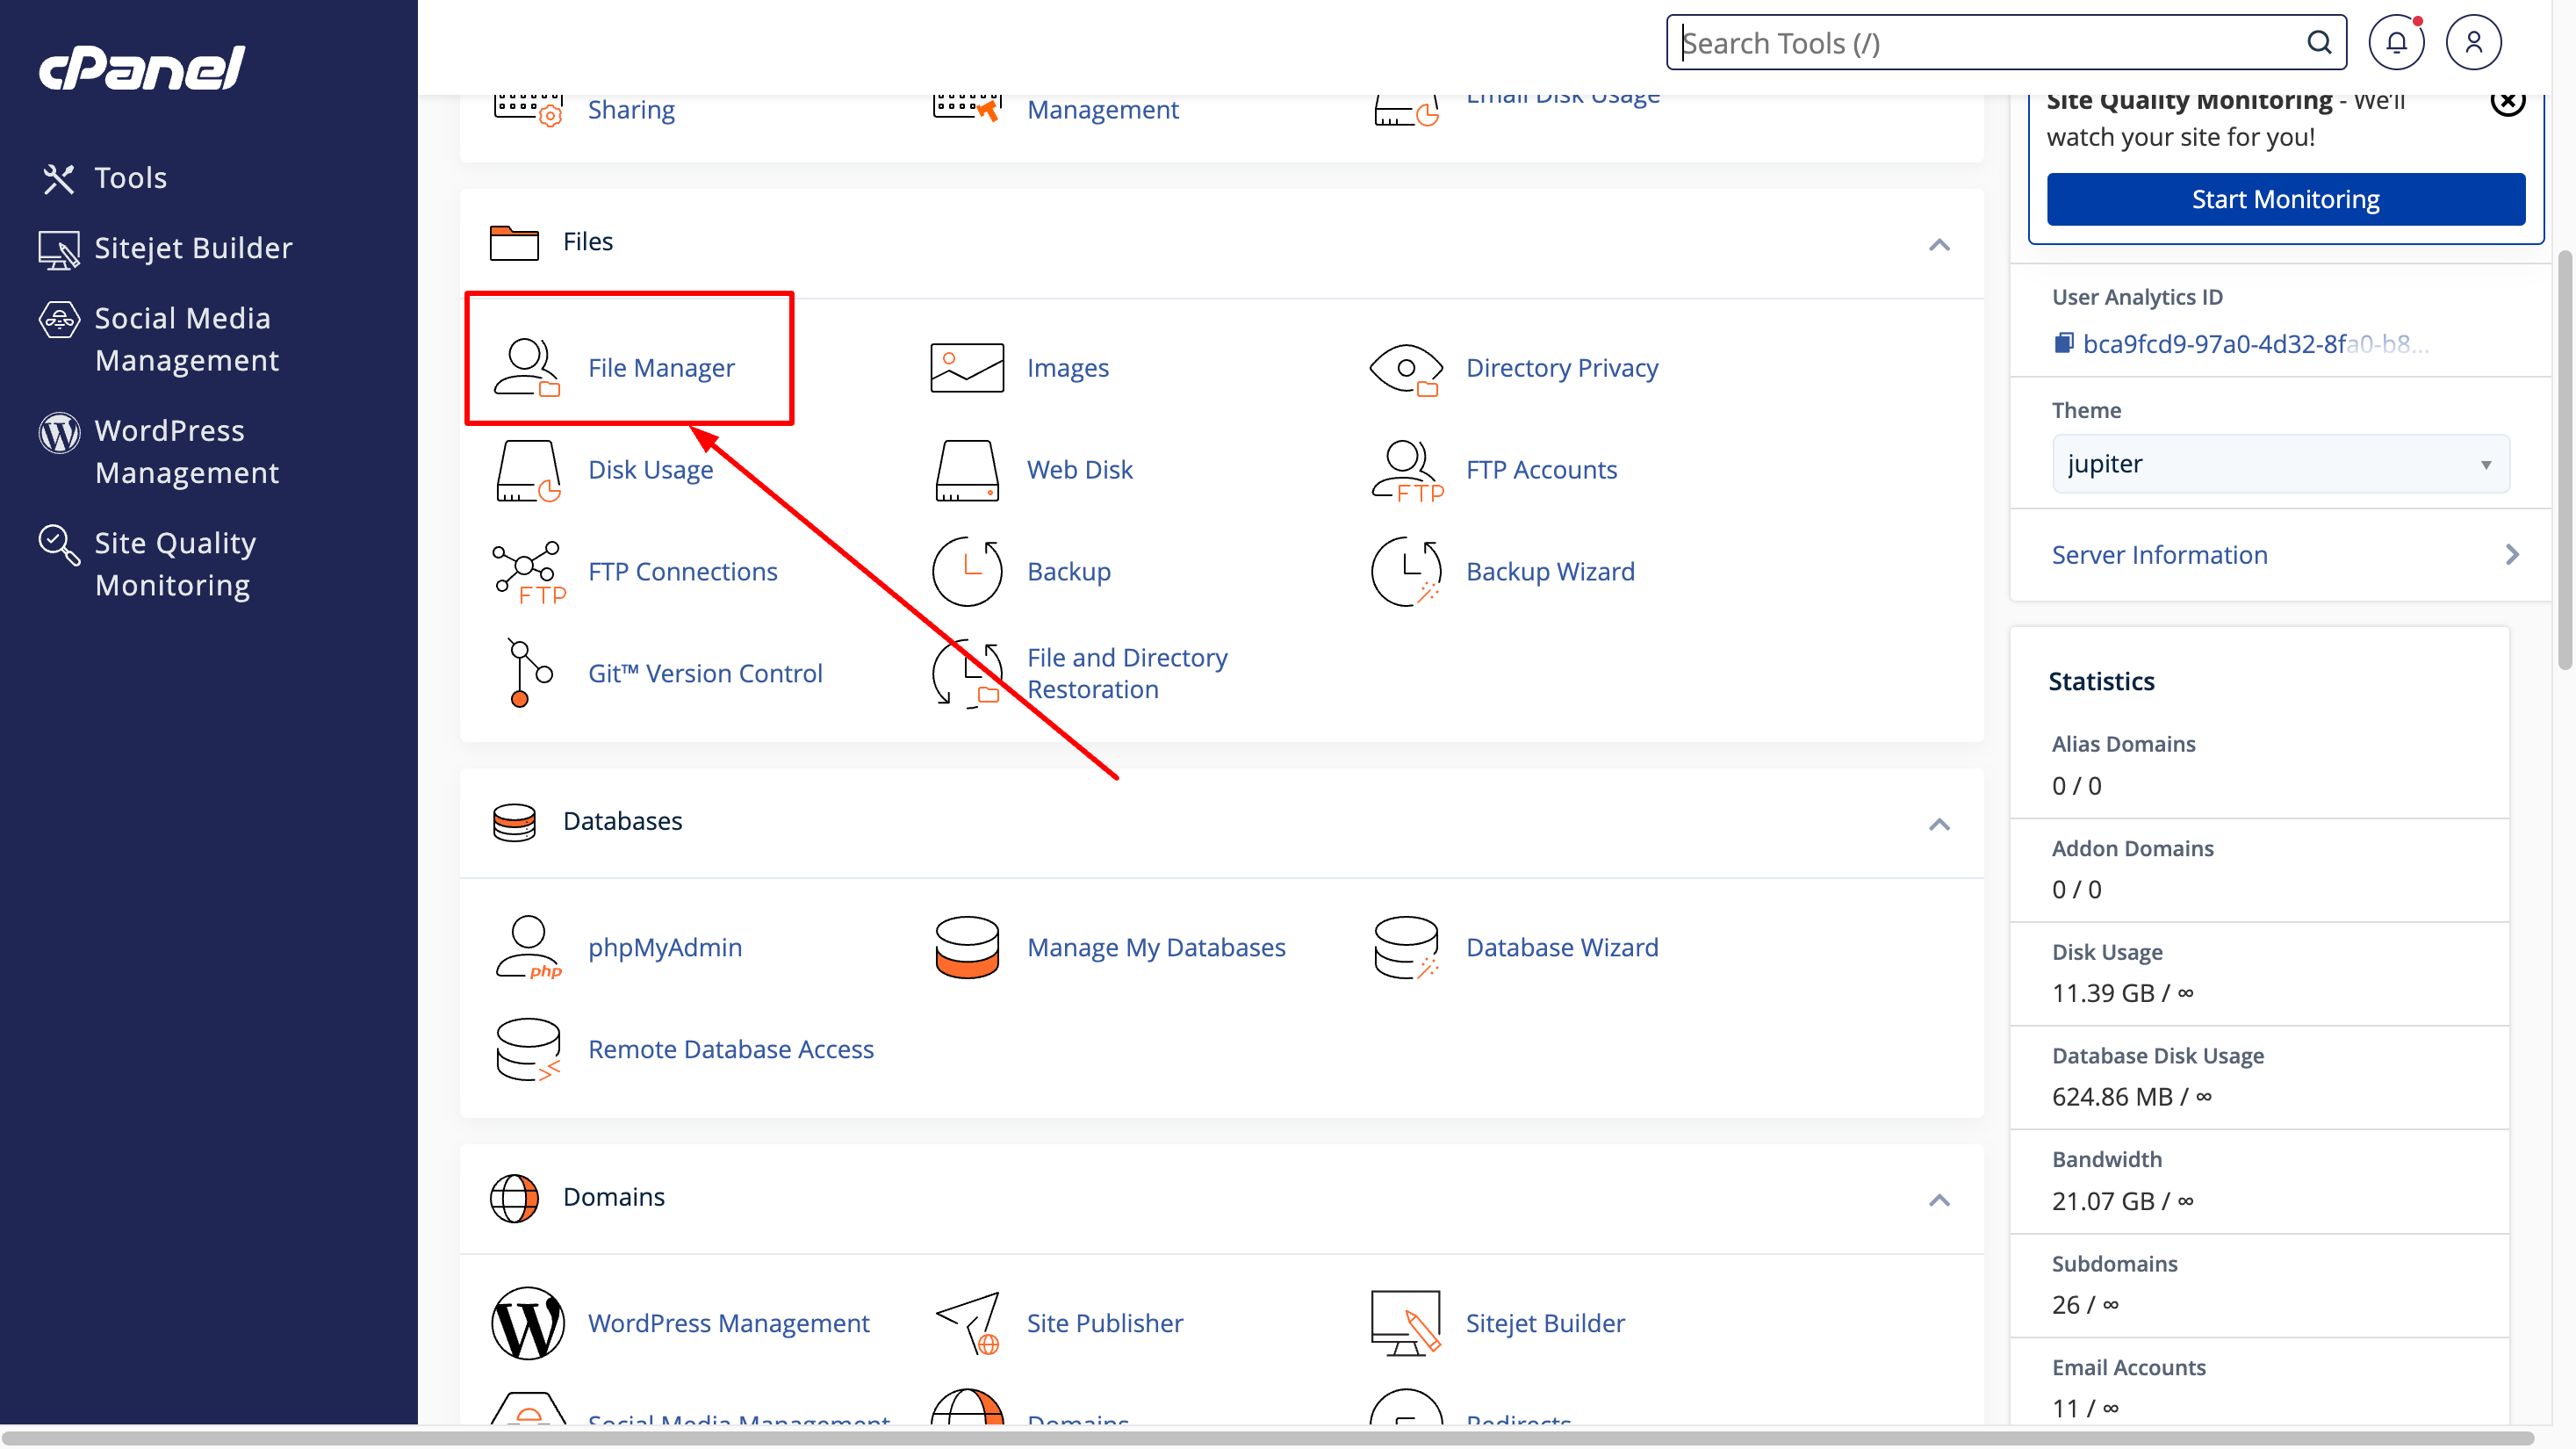Open the Theme dropdown set to jupiter
The width and height of the screenshot is (2576, 1449).
coord(2280,464)
